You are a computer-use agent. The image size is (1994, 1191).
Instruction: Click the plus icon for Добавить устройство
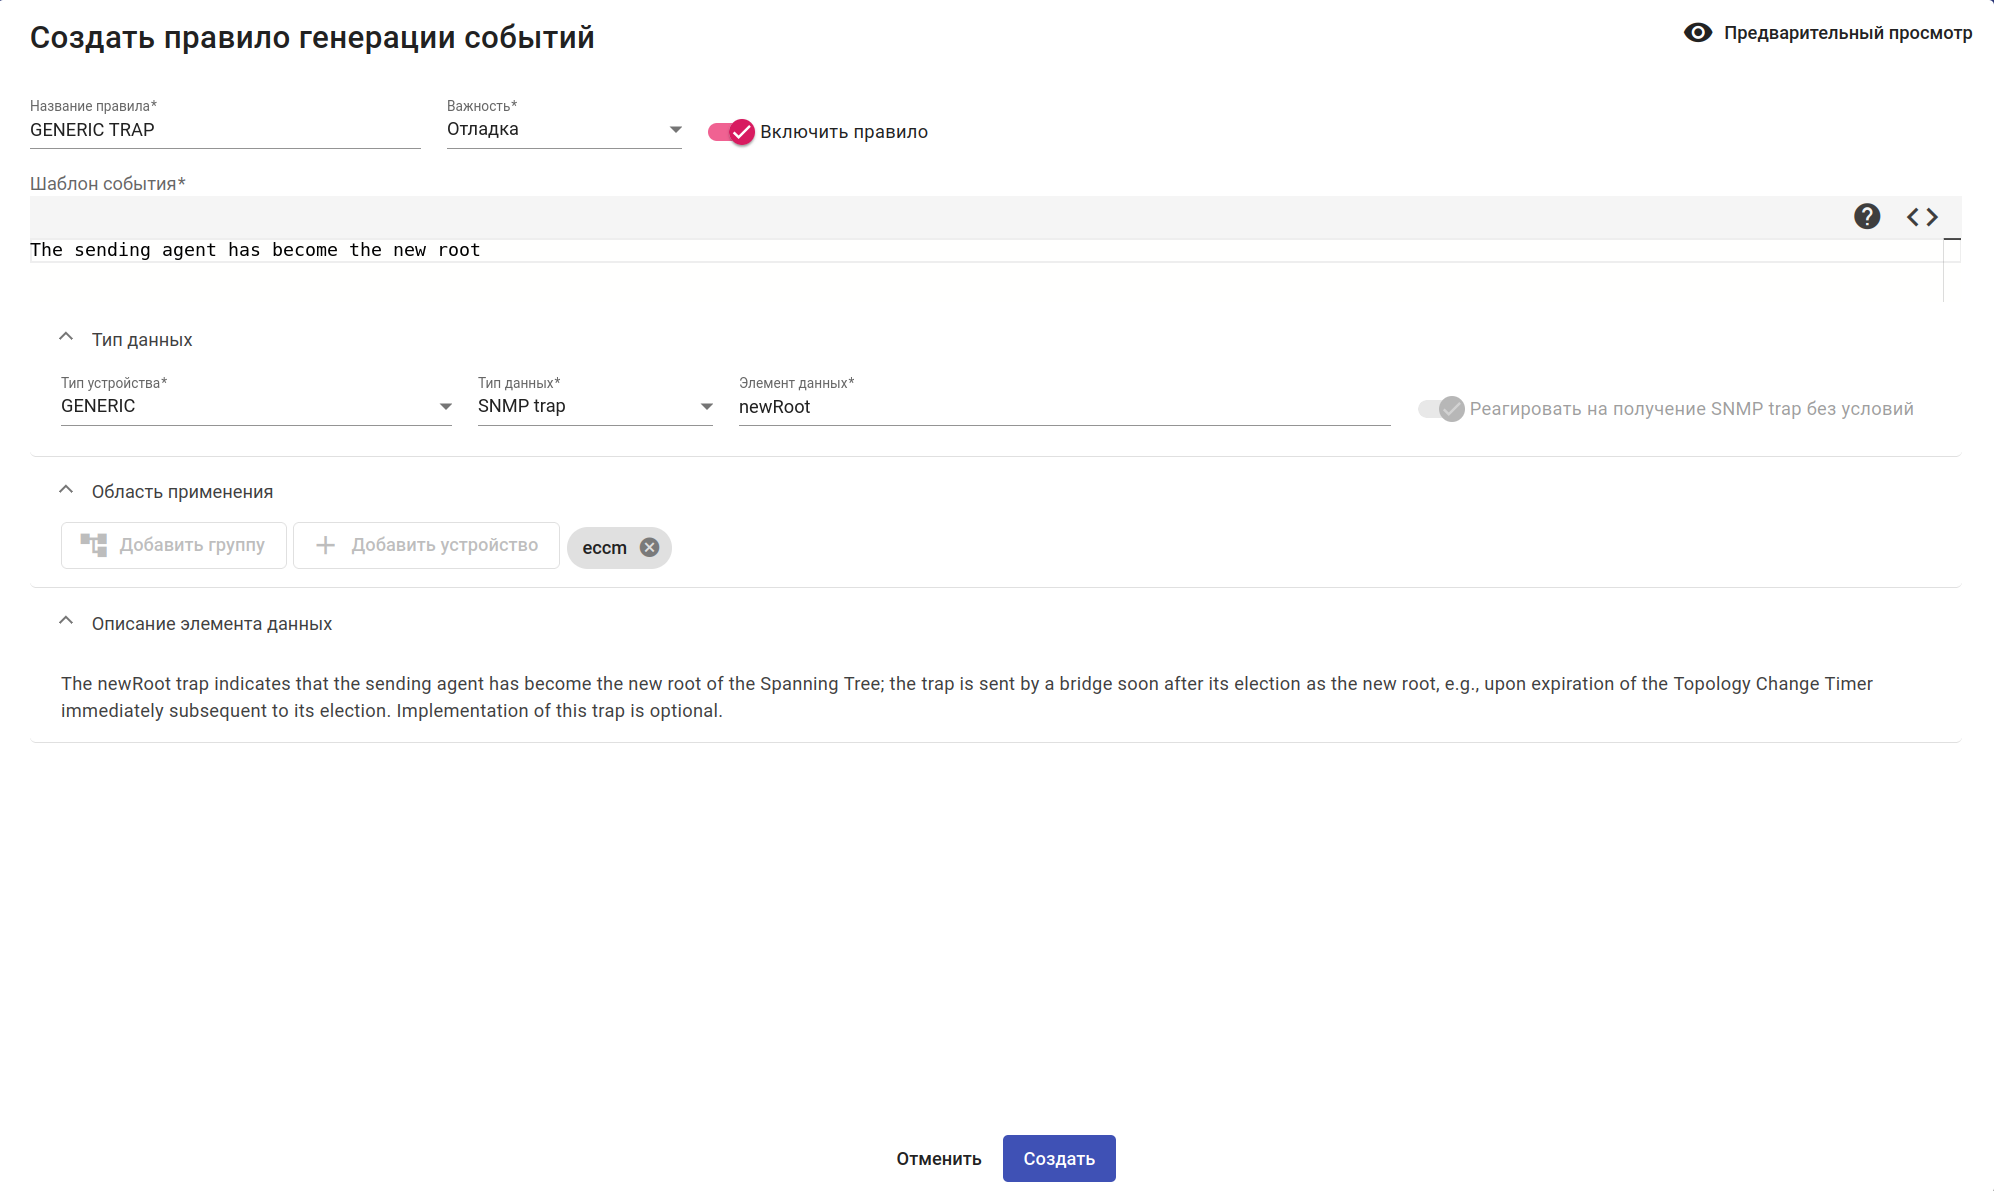pyautogui.click(x=325, y=545)
